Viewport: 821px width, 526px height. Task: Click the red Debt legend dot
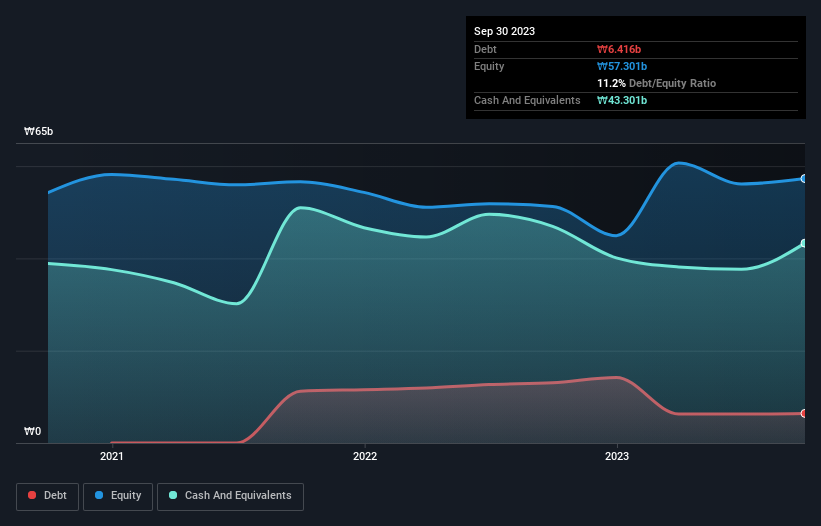click(32, 495)
